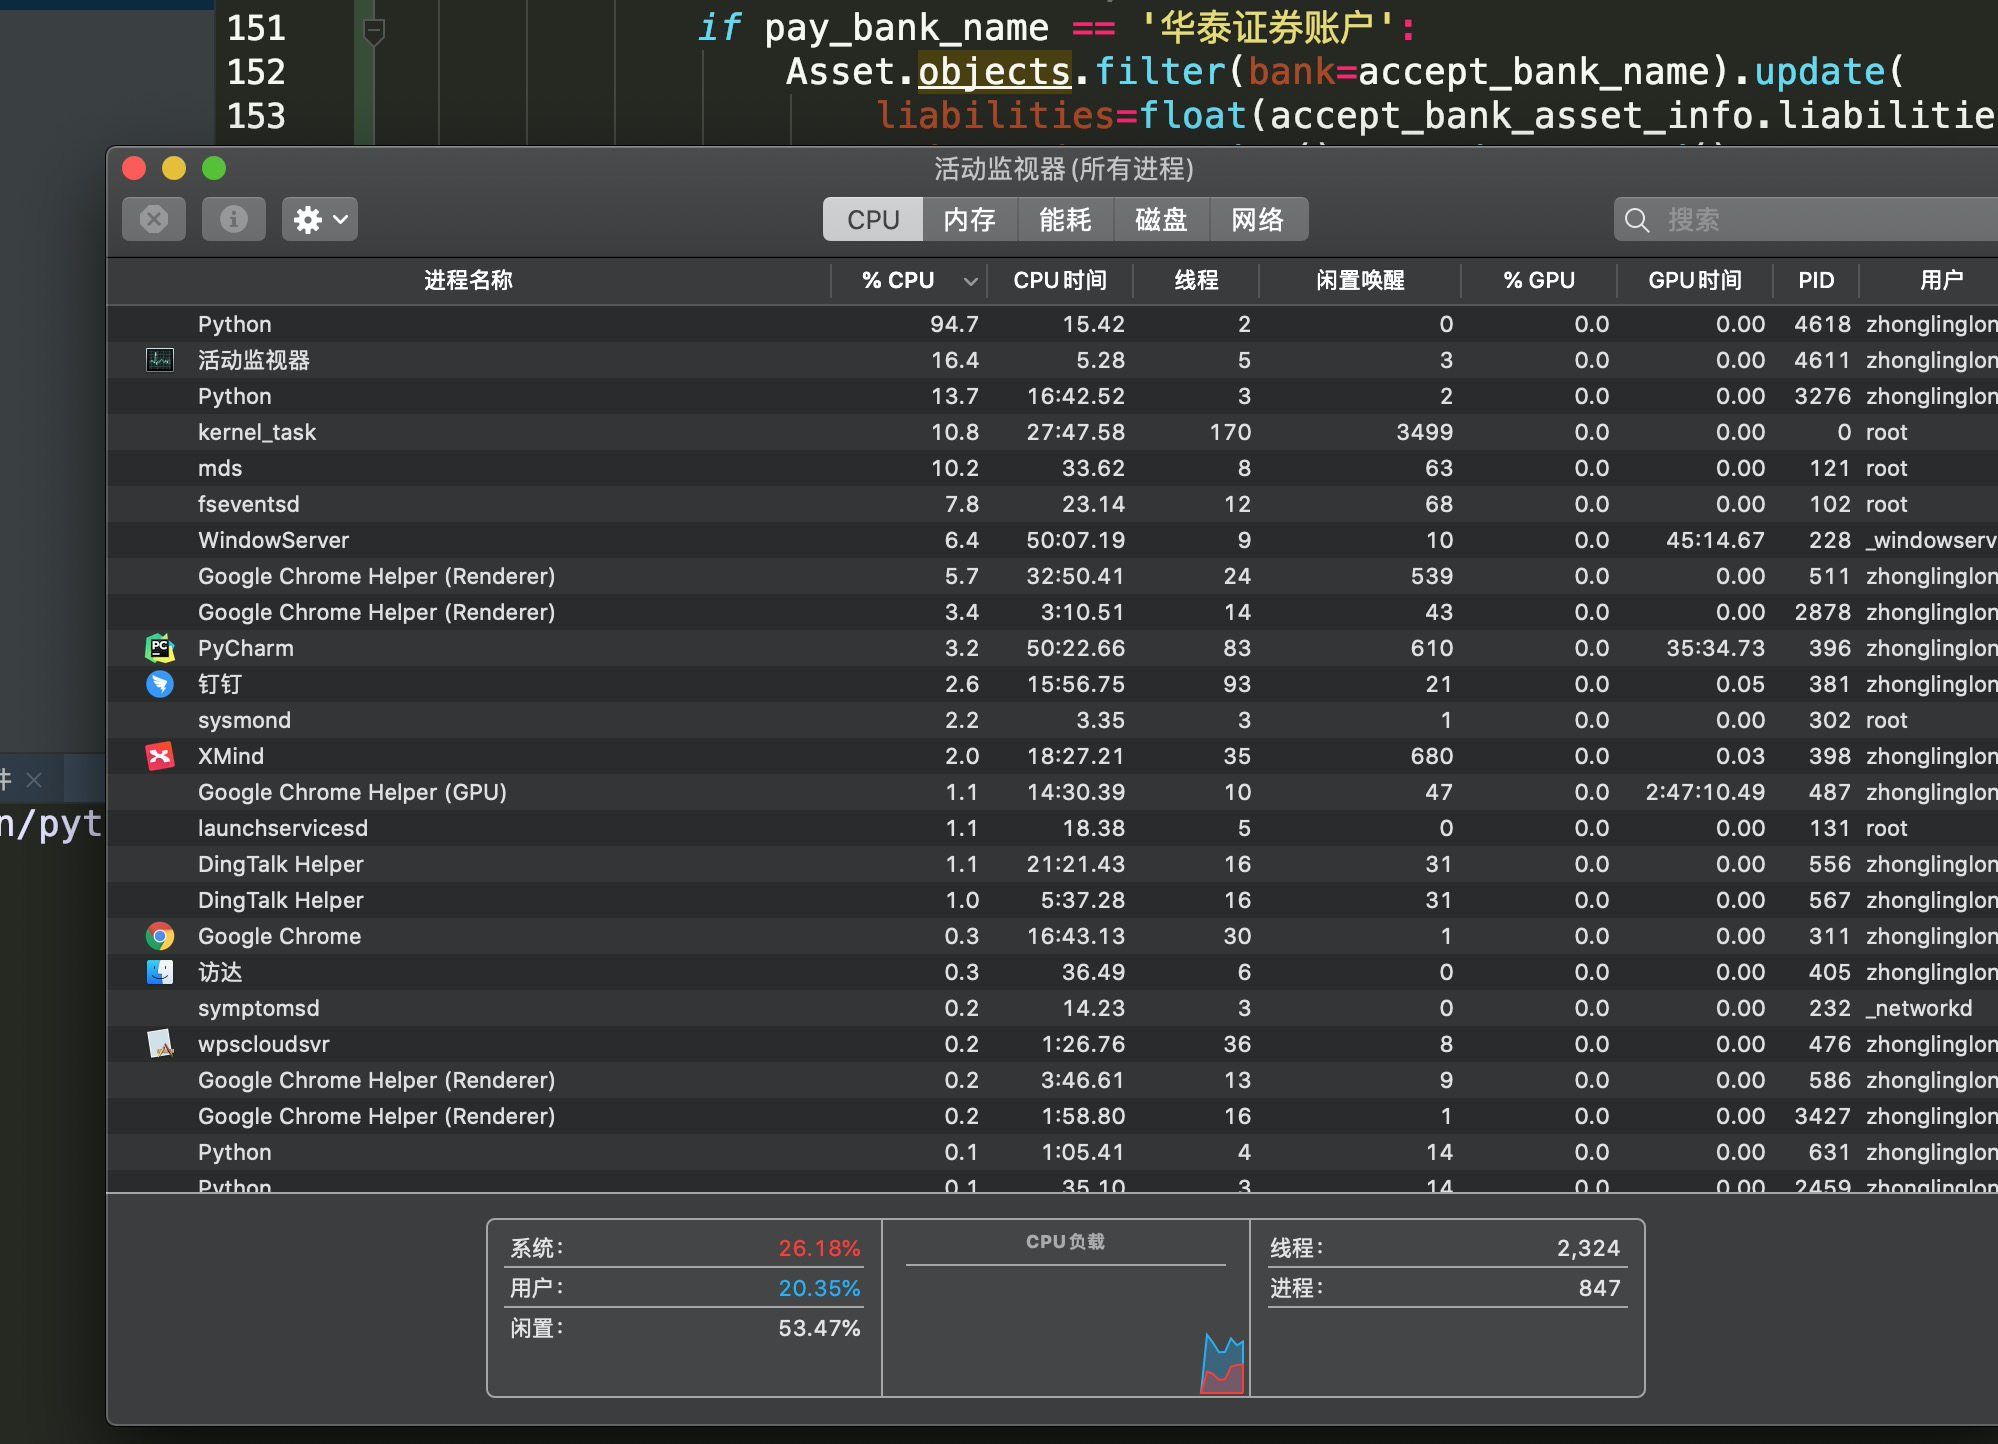Switch to the 内存 tab
Image resolution: width=1998 pixels, height=1444 pixels.
(969, 220)
